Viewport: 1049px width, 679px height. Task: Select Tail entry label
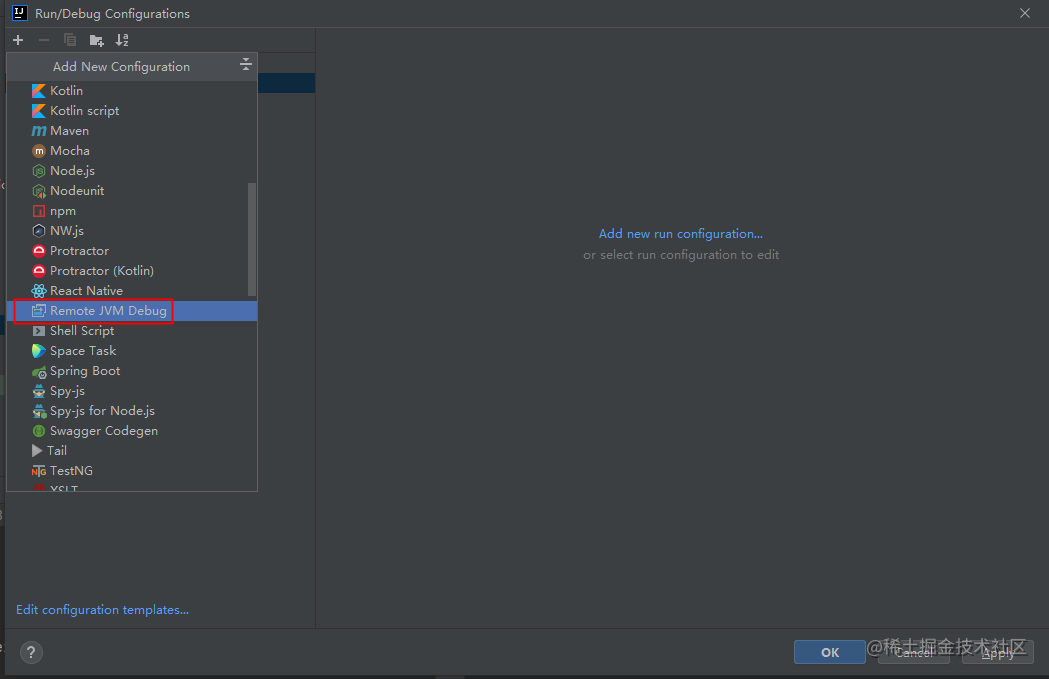point(57,451)
